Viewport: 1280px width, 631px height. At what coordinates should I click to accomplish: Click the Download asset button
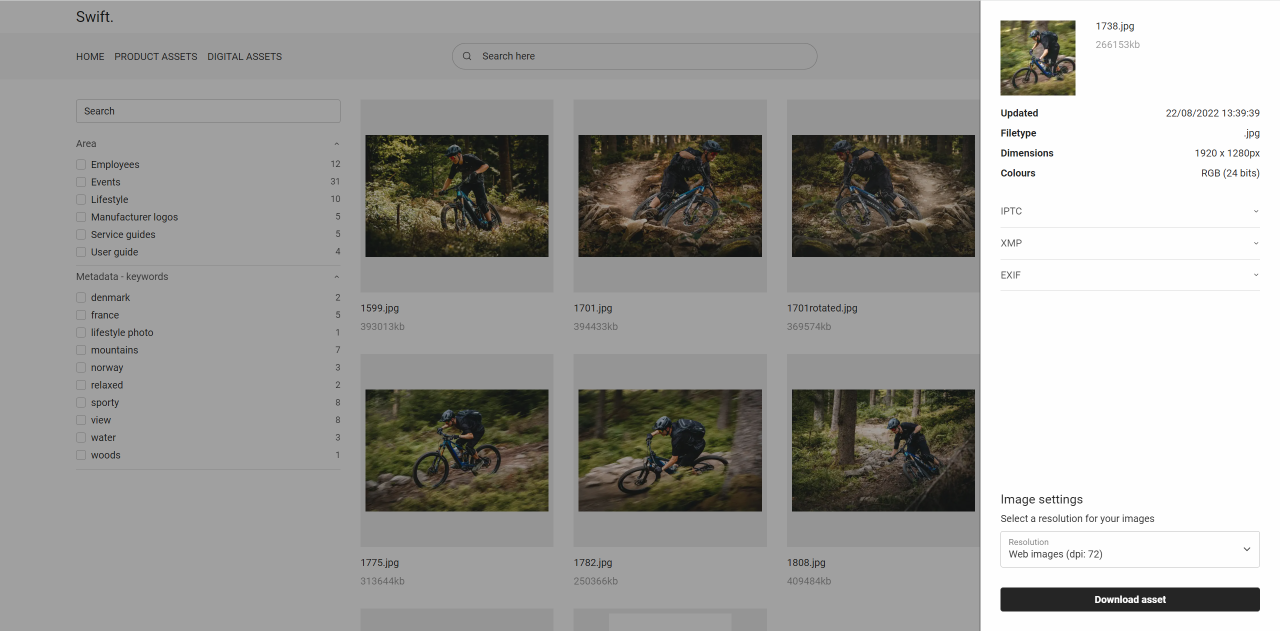pyautogui.click(x=1129, y=599)
